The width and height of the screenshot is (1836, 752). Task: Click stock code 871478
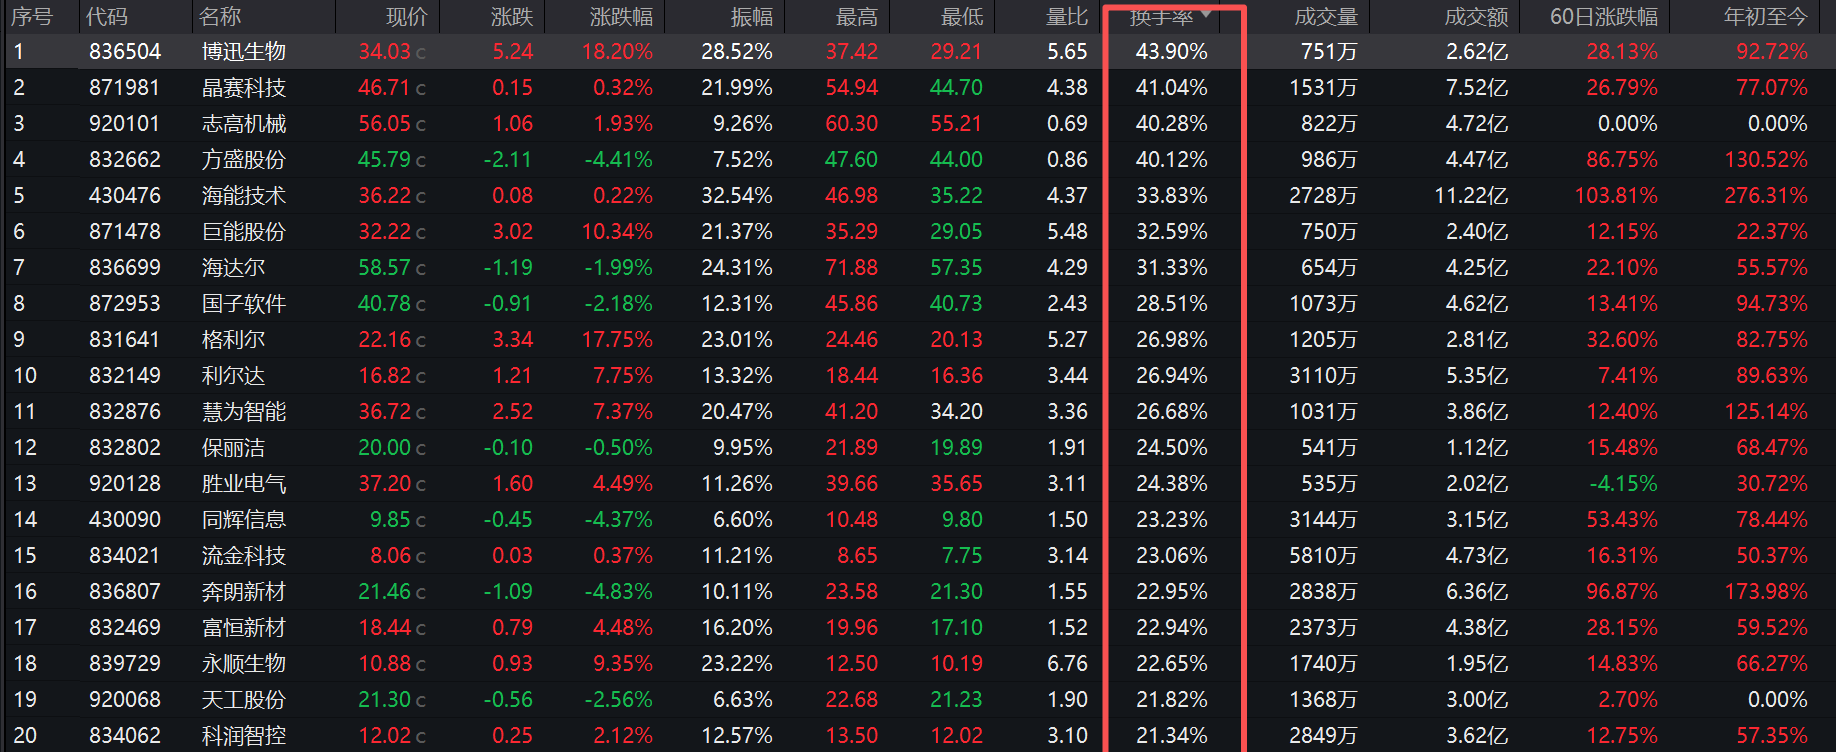point(125,232)
